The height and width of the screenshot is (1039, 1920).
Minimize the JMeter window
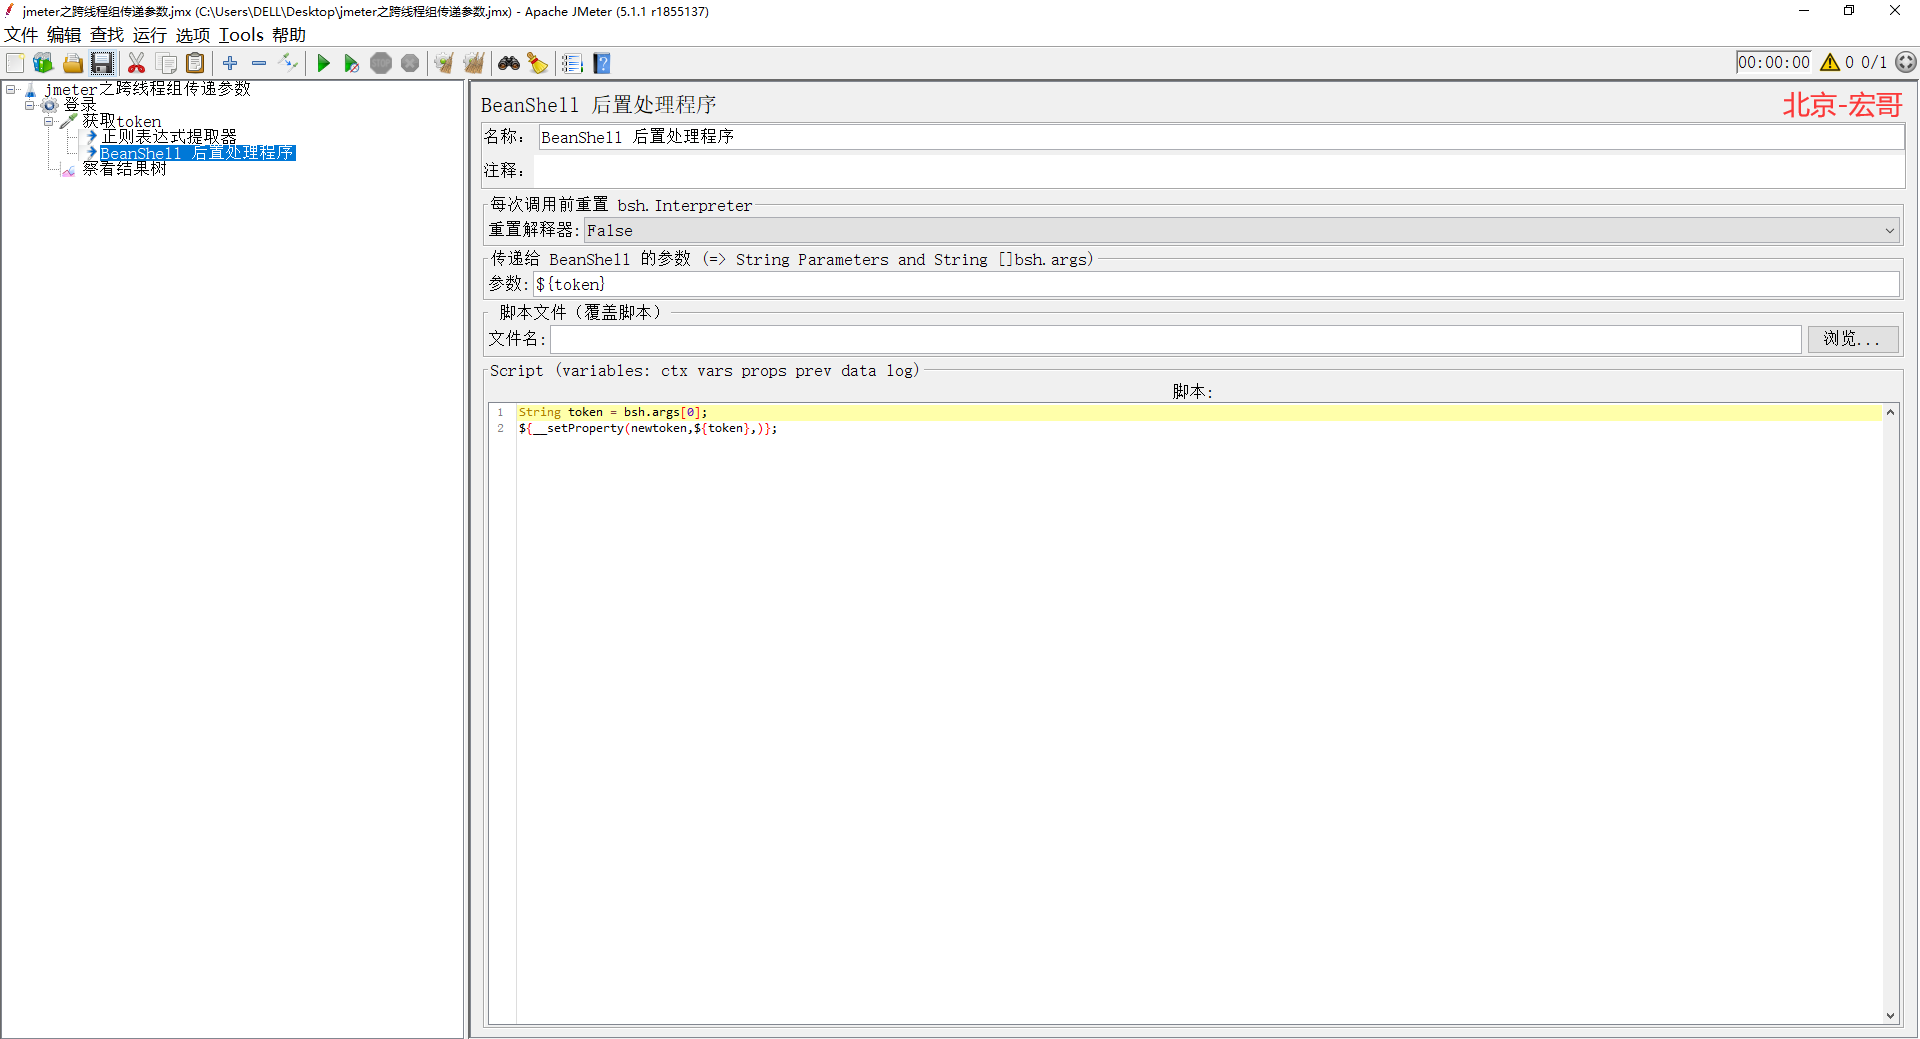tap(1804, 11)
